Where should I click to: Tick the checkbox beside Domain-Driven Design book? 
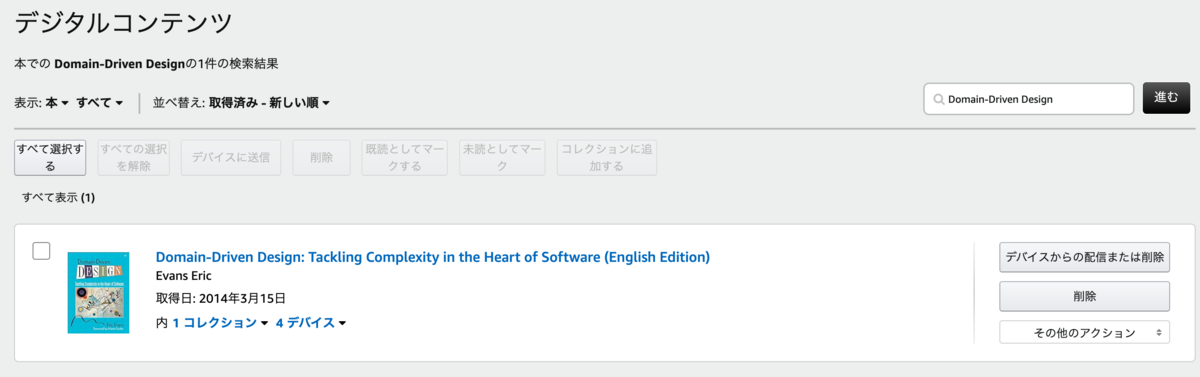[41, 251]
